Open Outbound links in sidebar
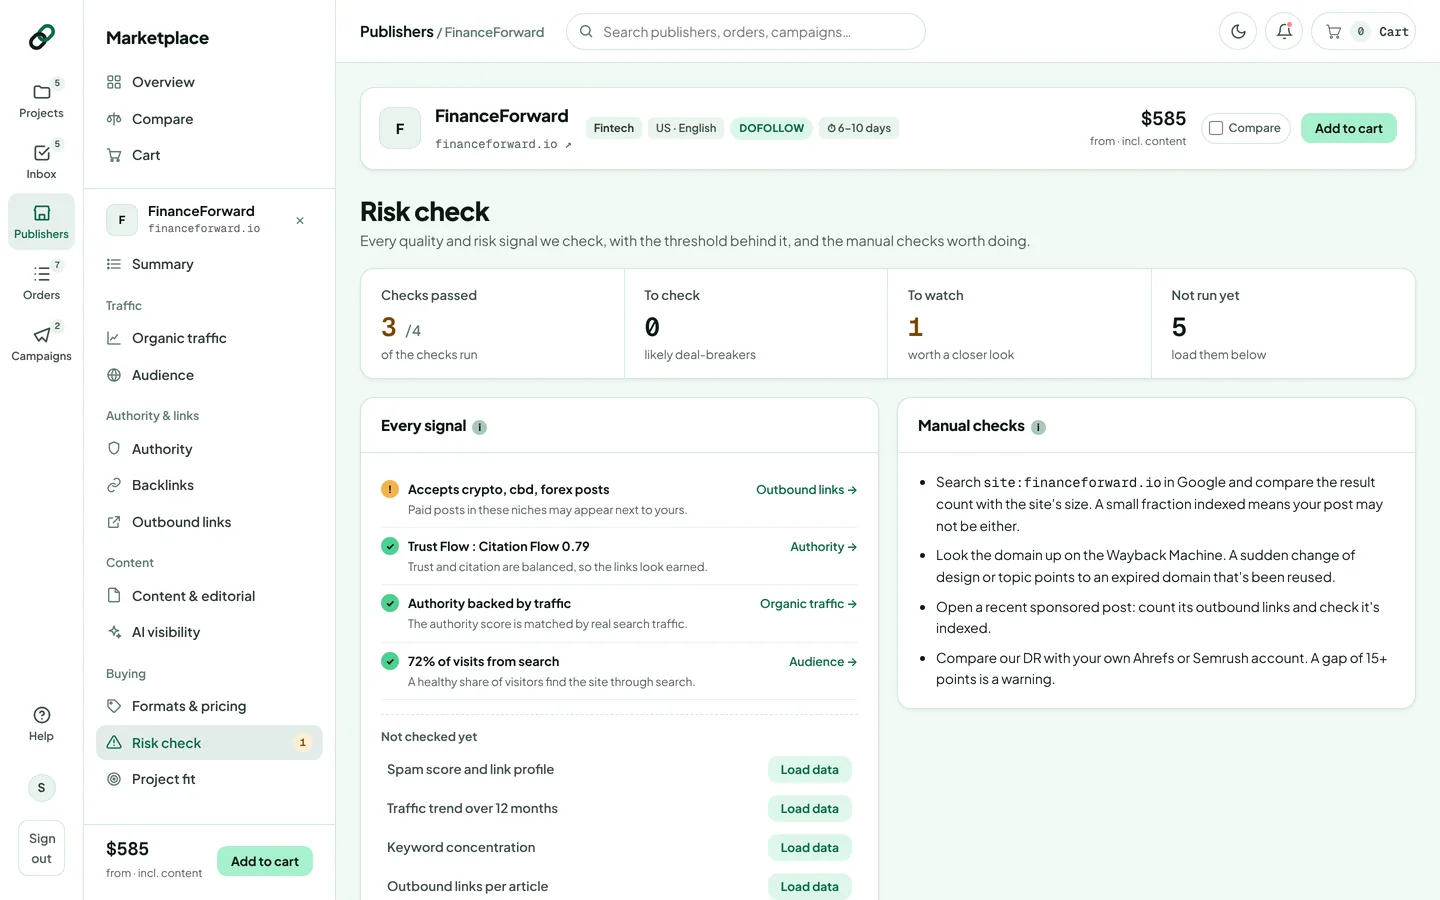 209,522
